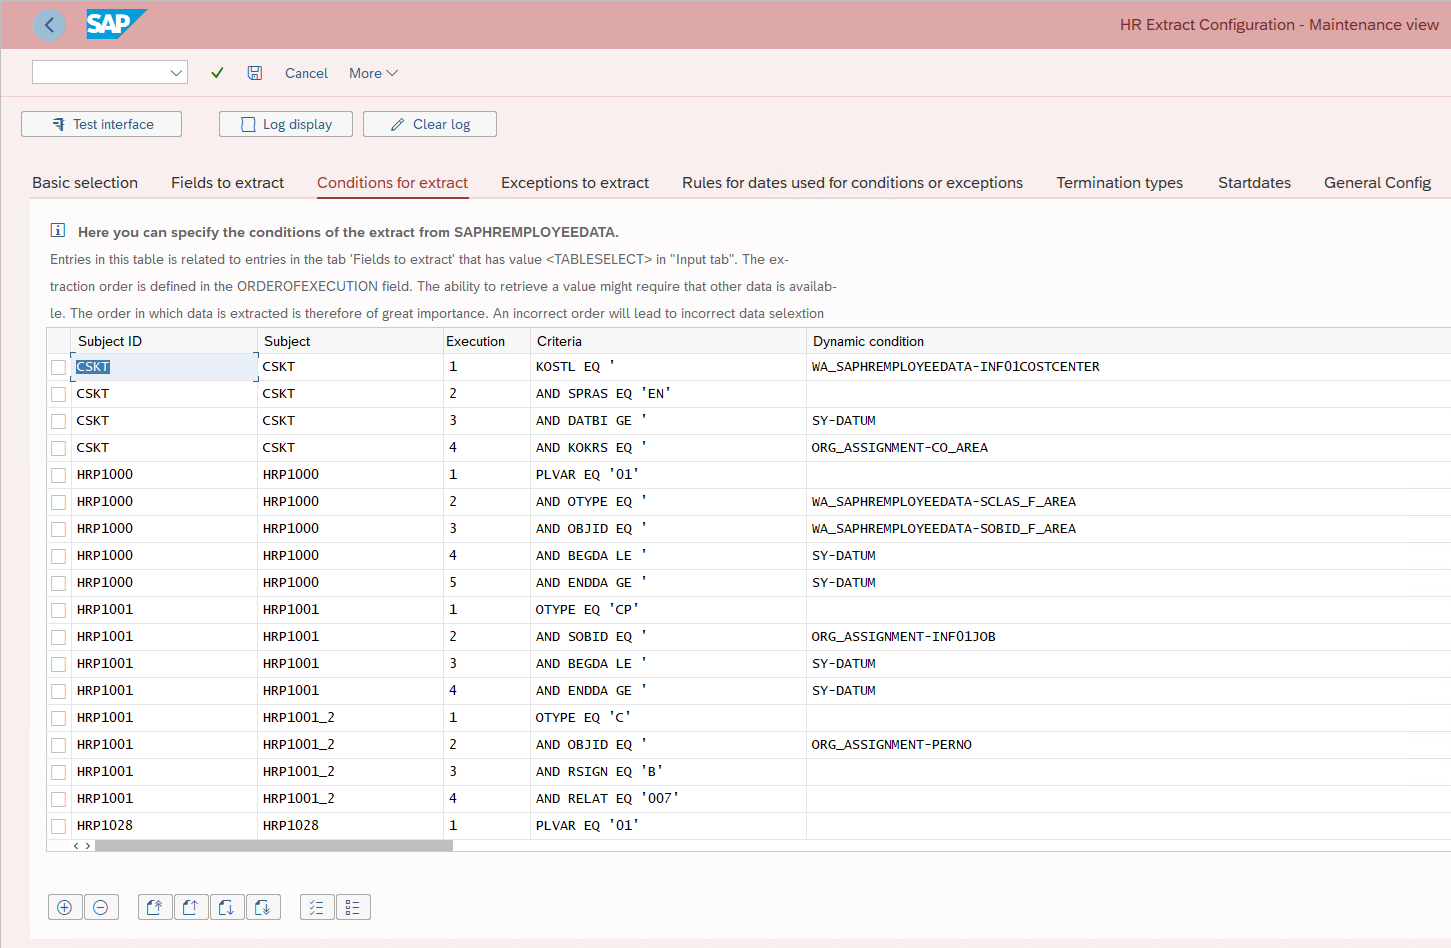1451x948 pixels.
Task: Cancel the current action
Action: [x=306, y=73]
